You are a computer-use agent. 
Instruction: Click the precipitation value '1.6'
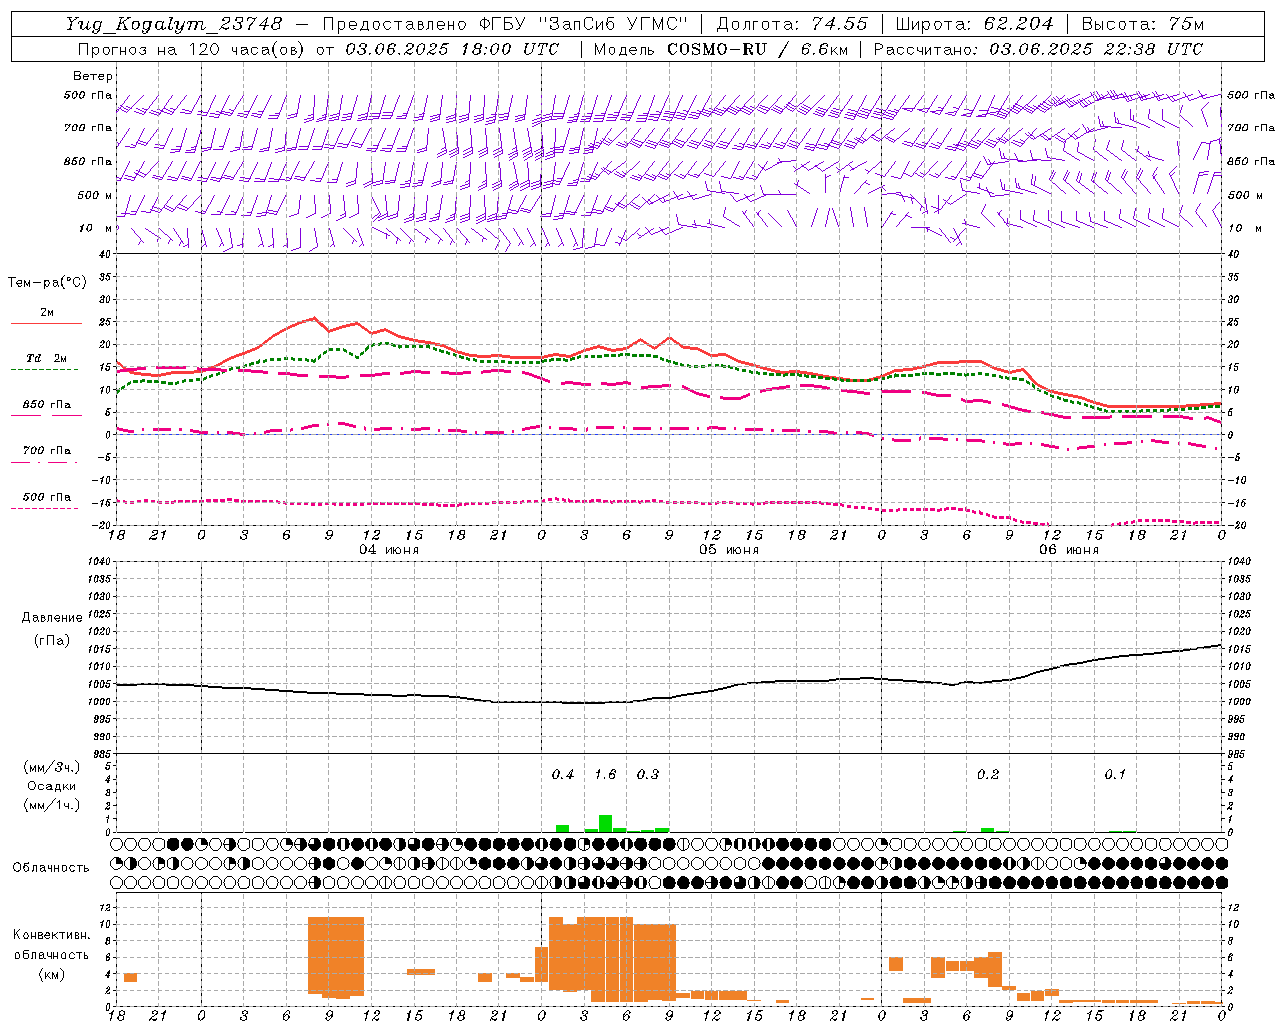(x=605, y=774)
